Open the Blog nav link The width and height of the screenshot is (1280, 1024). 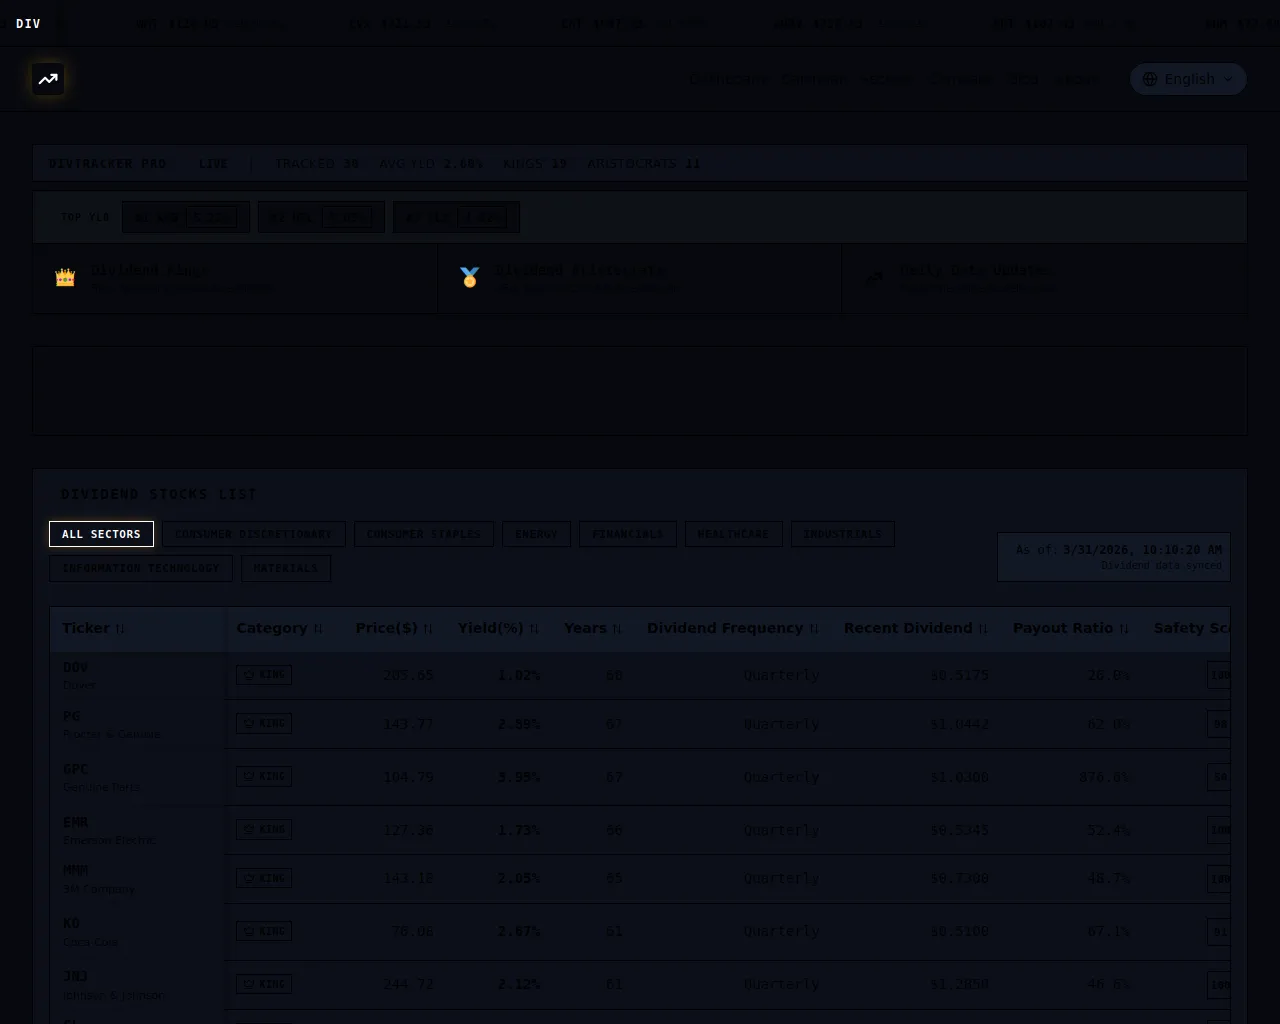1024,79
